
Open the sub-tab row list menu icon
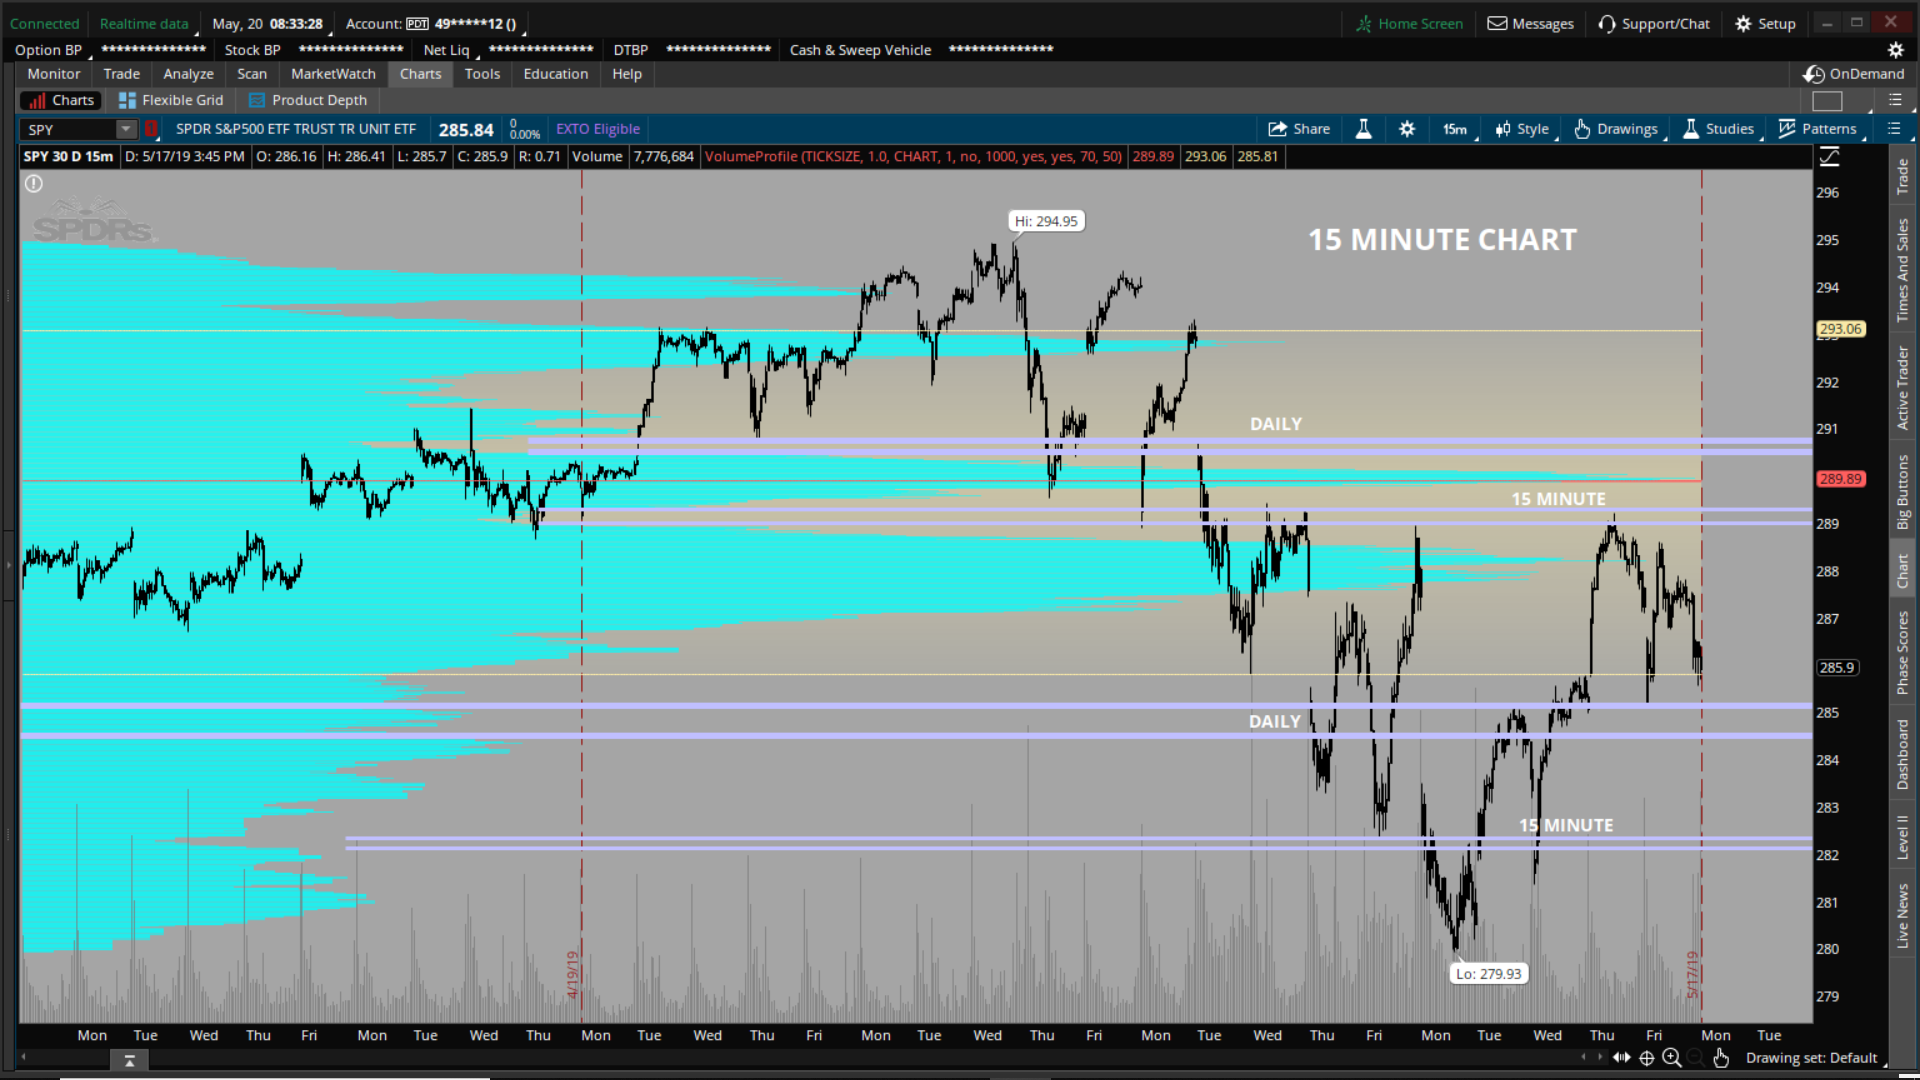(1895, 100)
